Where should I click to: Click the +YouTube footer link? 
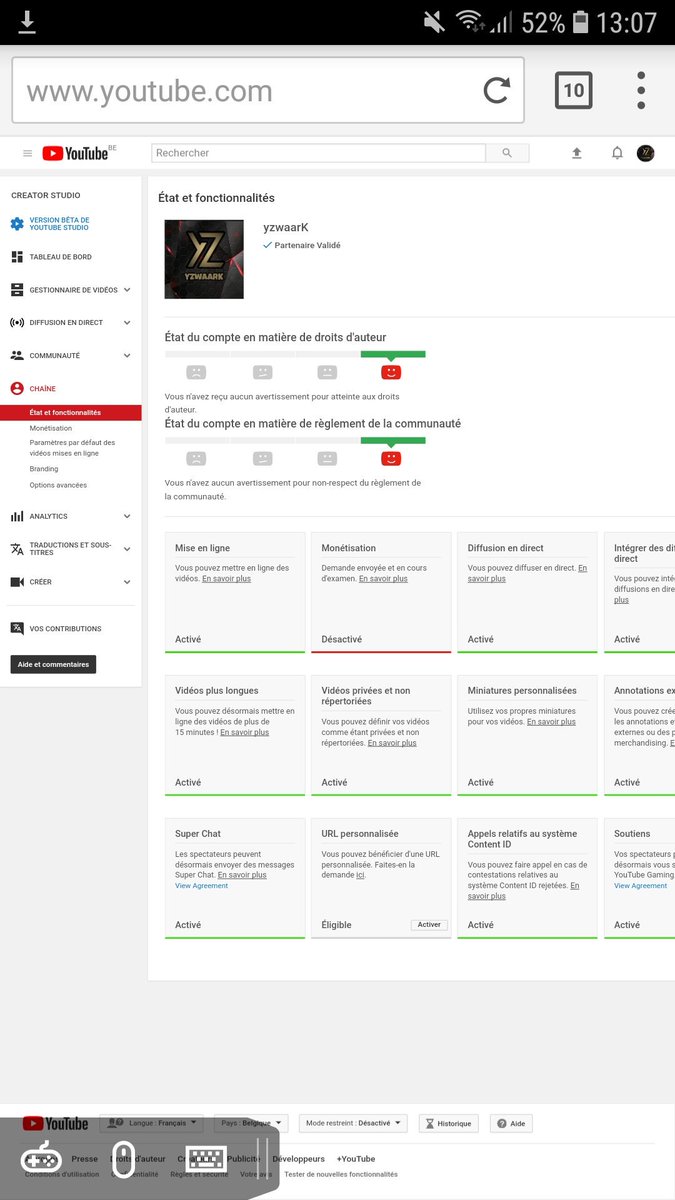[x=355, y=1159]
